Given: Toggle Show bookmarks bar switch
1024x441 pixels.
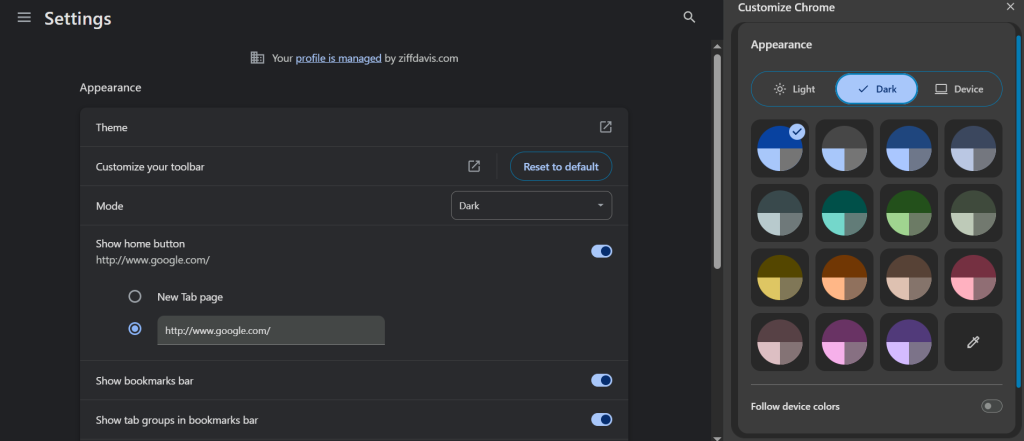Looking at the screenshot, I should click(x=601, y=380).
